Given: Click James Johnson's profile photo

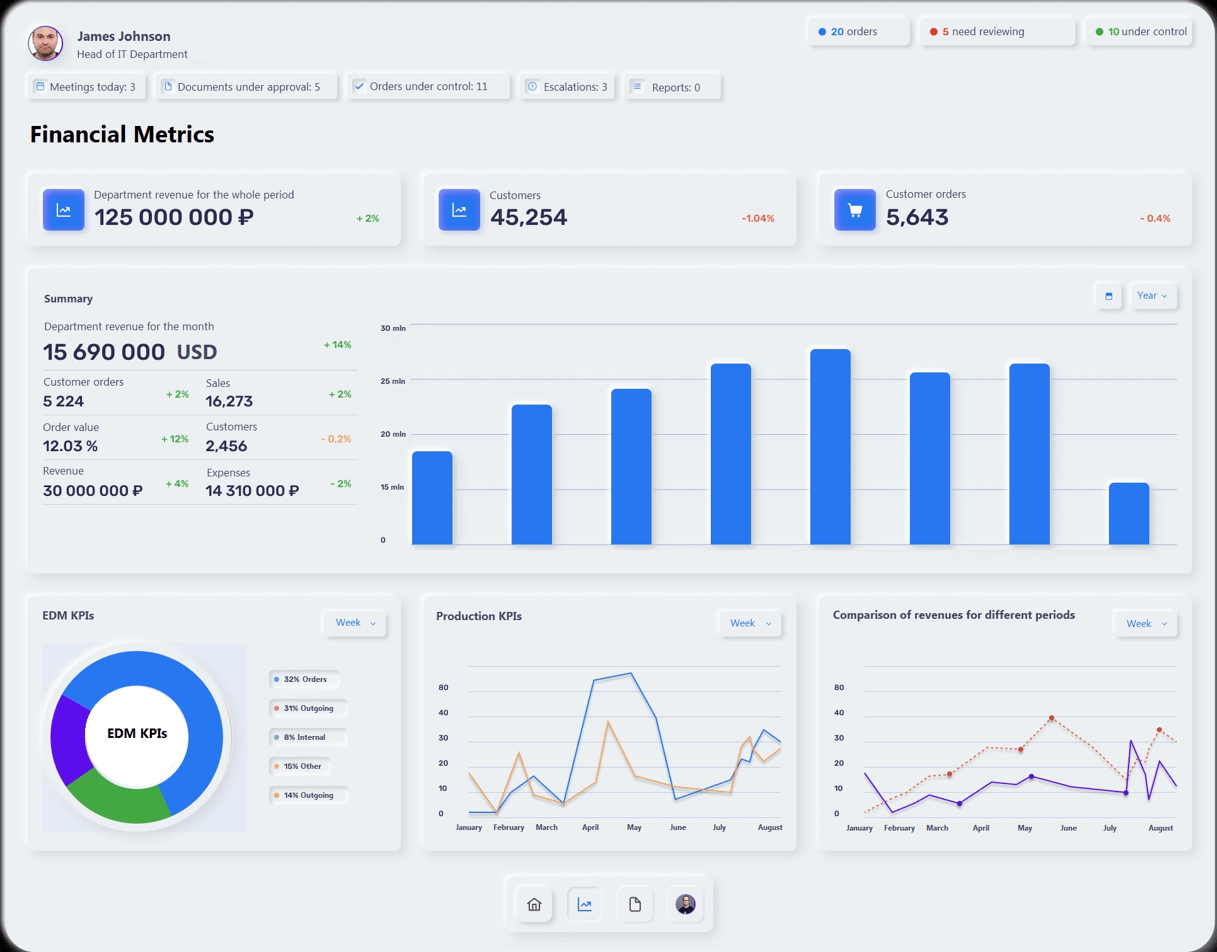Looking at the screenshot, I should (x=45, y=43).
